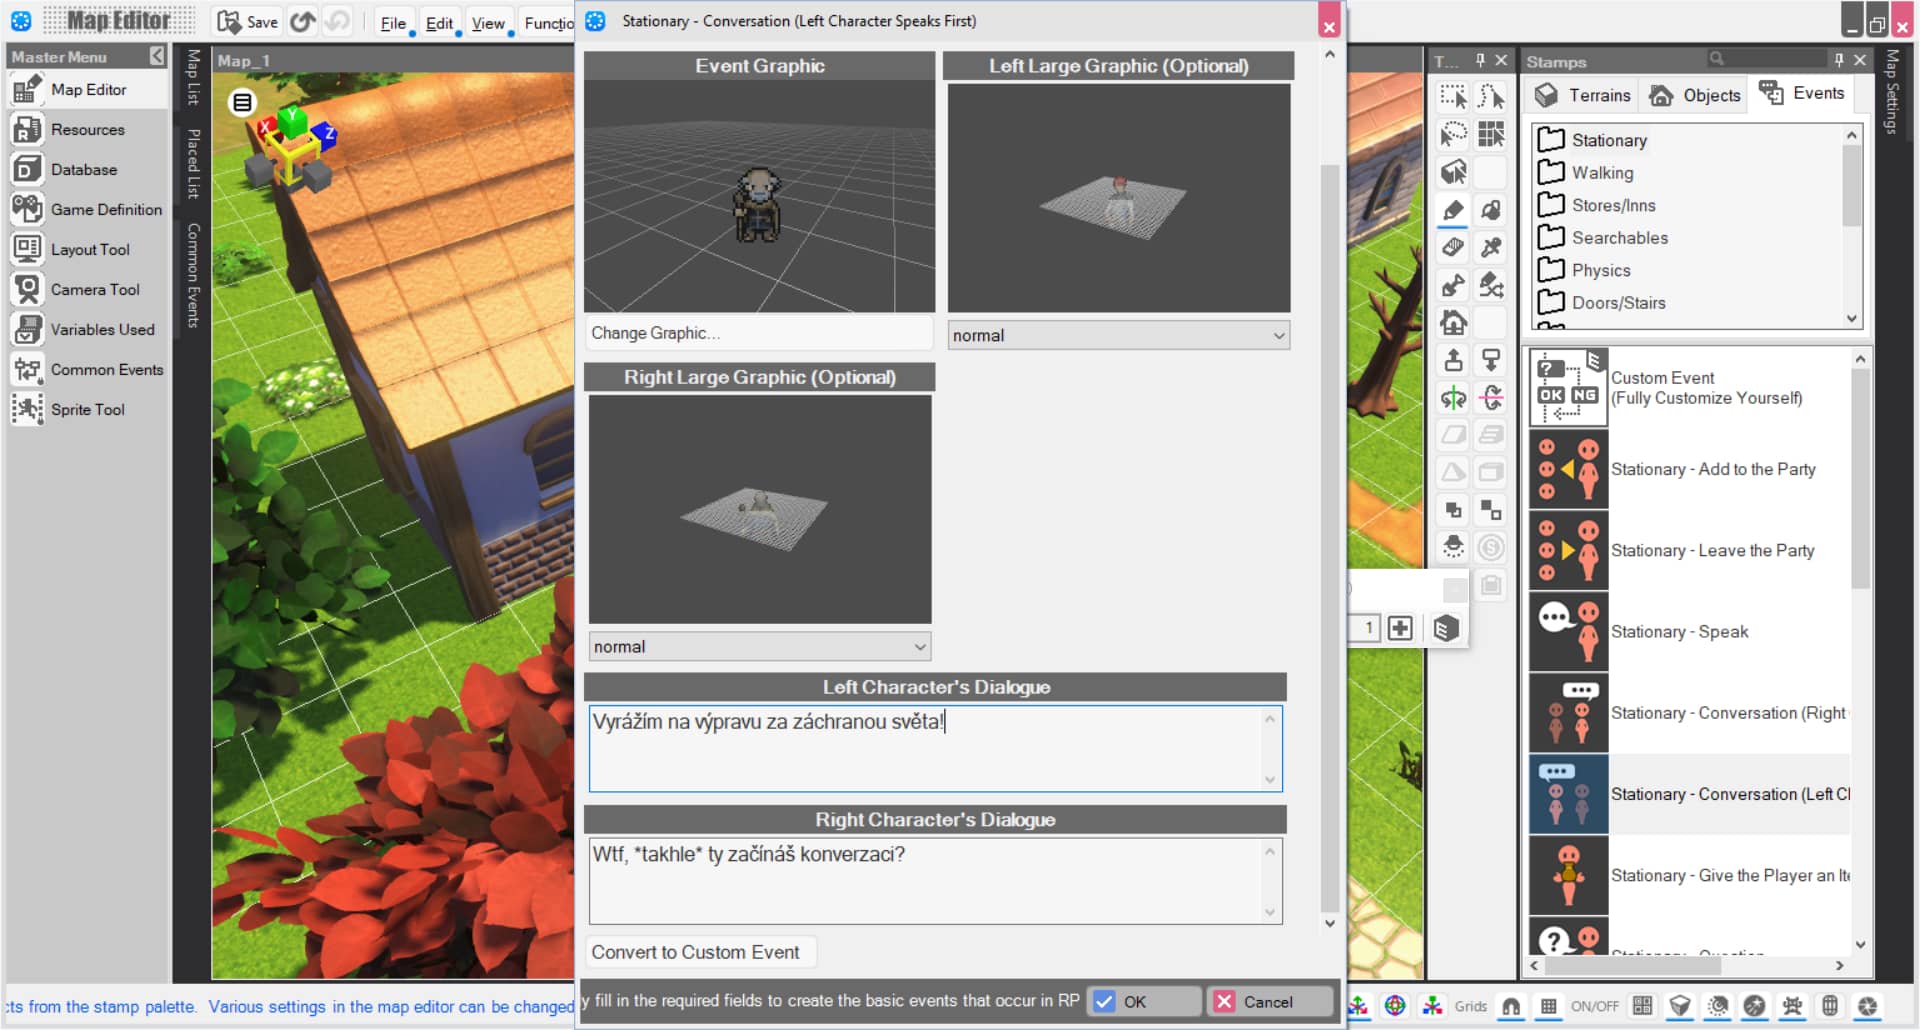Pick the house building tool
The image size is (1920, 1030).
(1453, 323)
